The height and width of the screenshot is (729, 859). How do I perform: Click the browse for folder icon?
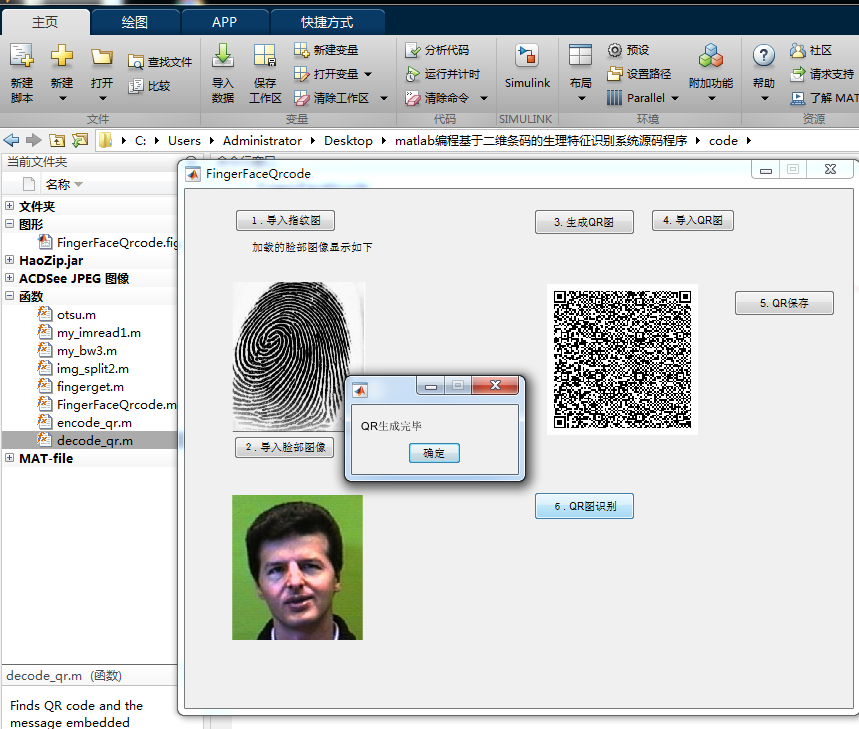coord(81,141)
